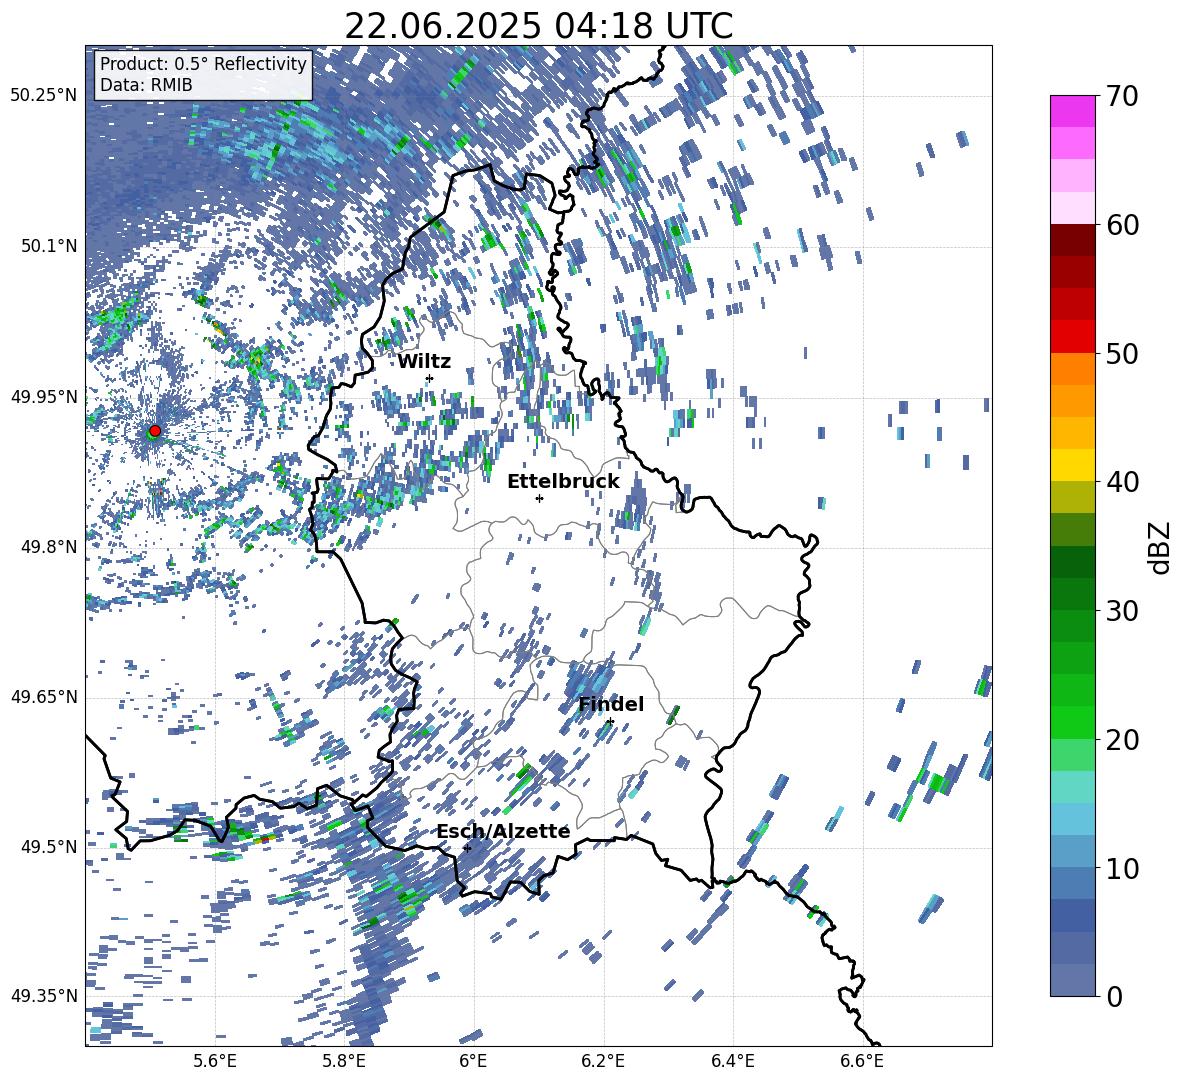Click the Esch/Alzette city label
This screenshot has height=1081, width=1184.
pyautogui.click(x=503, y=831)
